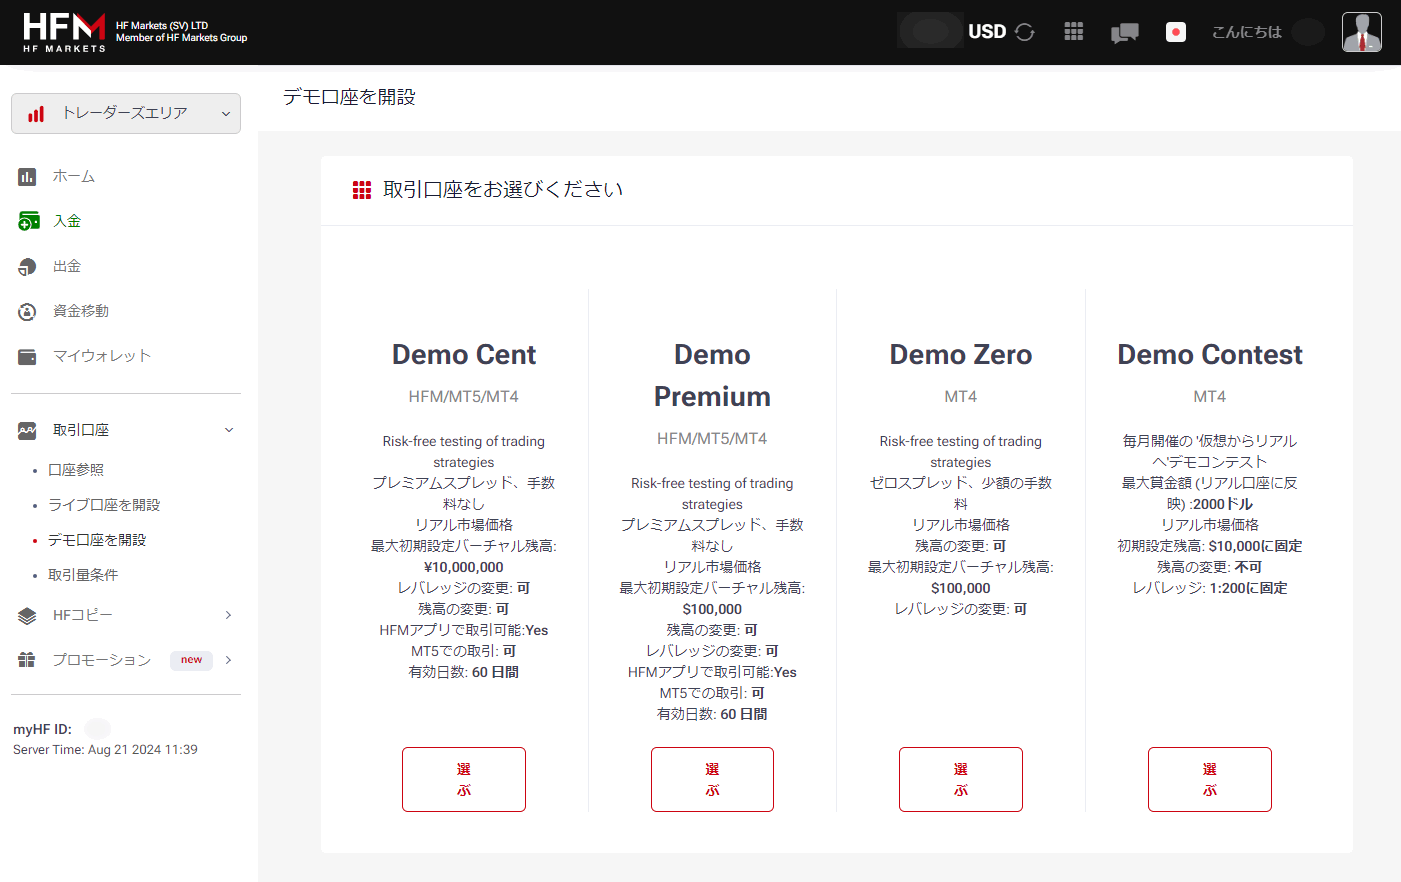
Task: Click the 資金移動 transfer icon
Action: tap(27, 311)
